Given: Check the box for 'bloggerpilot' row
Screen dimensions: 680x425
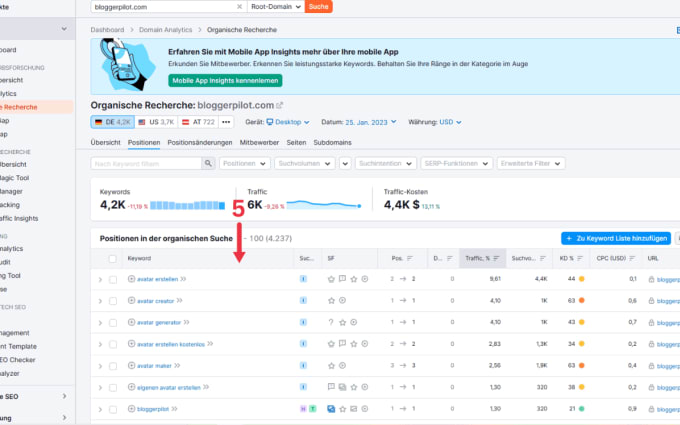Looking at the screenshot, I should pyautogui.click(x=113, y=409).
